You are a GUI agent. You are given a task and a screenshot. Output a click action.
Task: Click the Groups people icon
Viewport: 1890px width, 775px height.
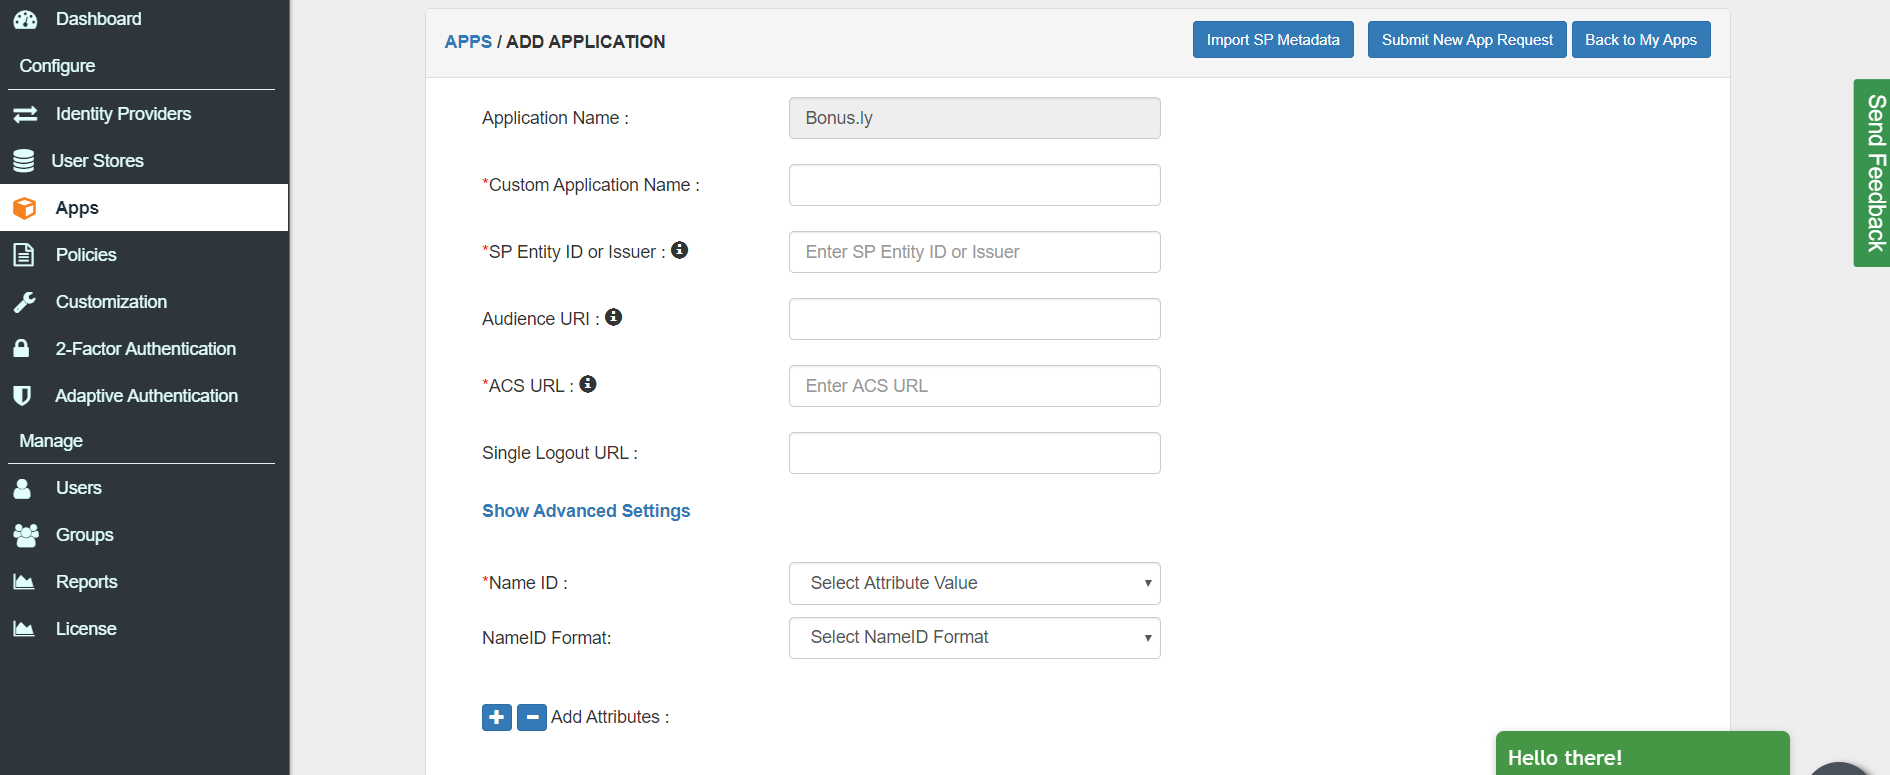click(x=26, y=535)
